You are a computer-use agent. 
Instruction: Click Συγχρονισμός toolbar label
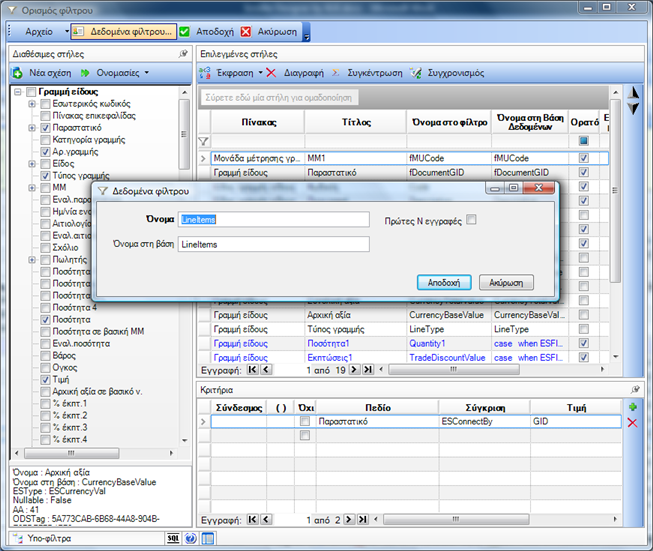[456, 73]
